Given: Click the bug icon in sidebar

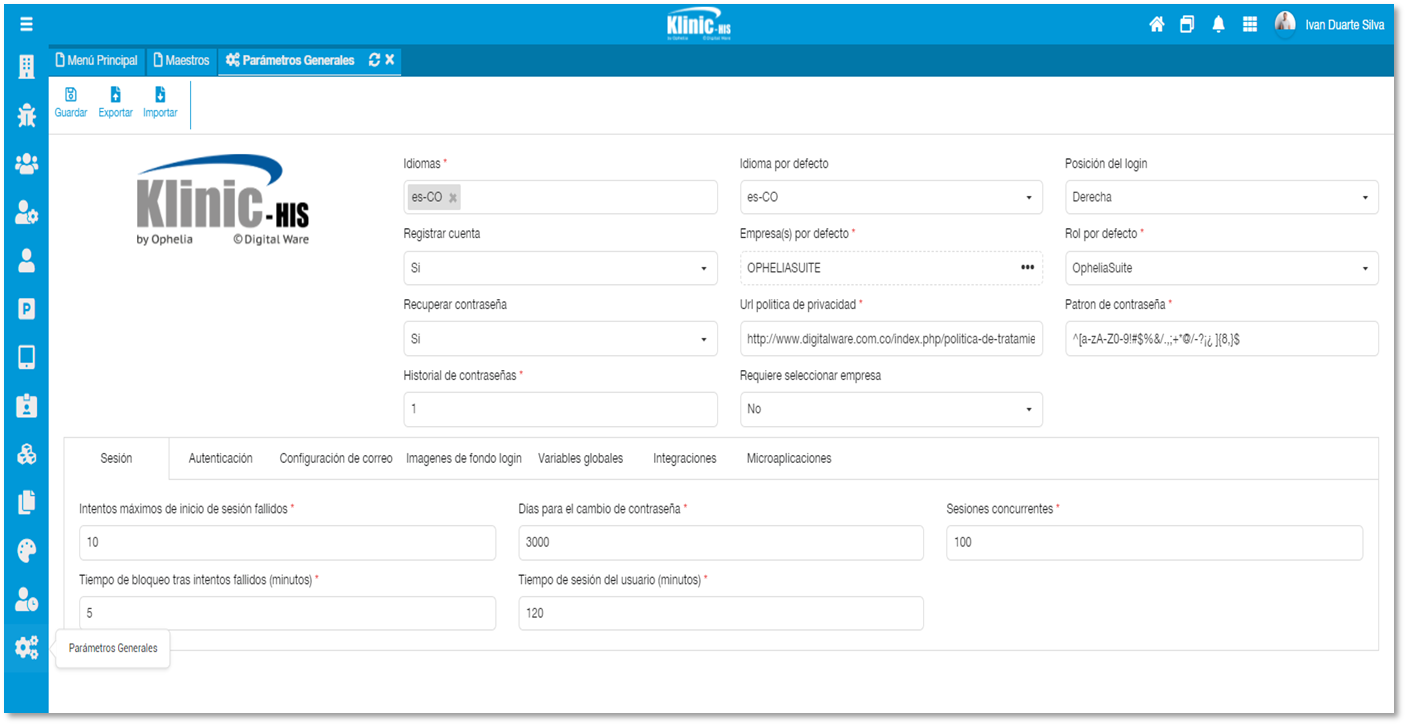Looking at the screenshot, I should pos(26,115).
